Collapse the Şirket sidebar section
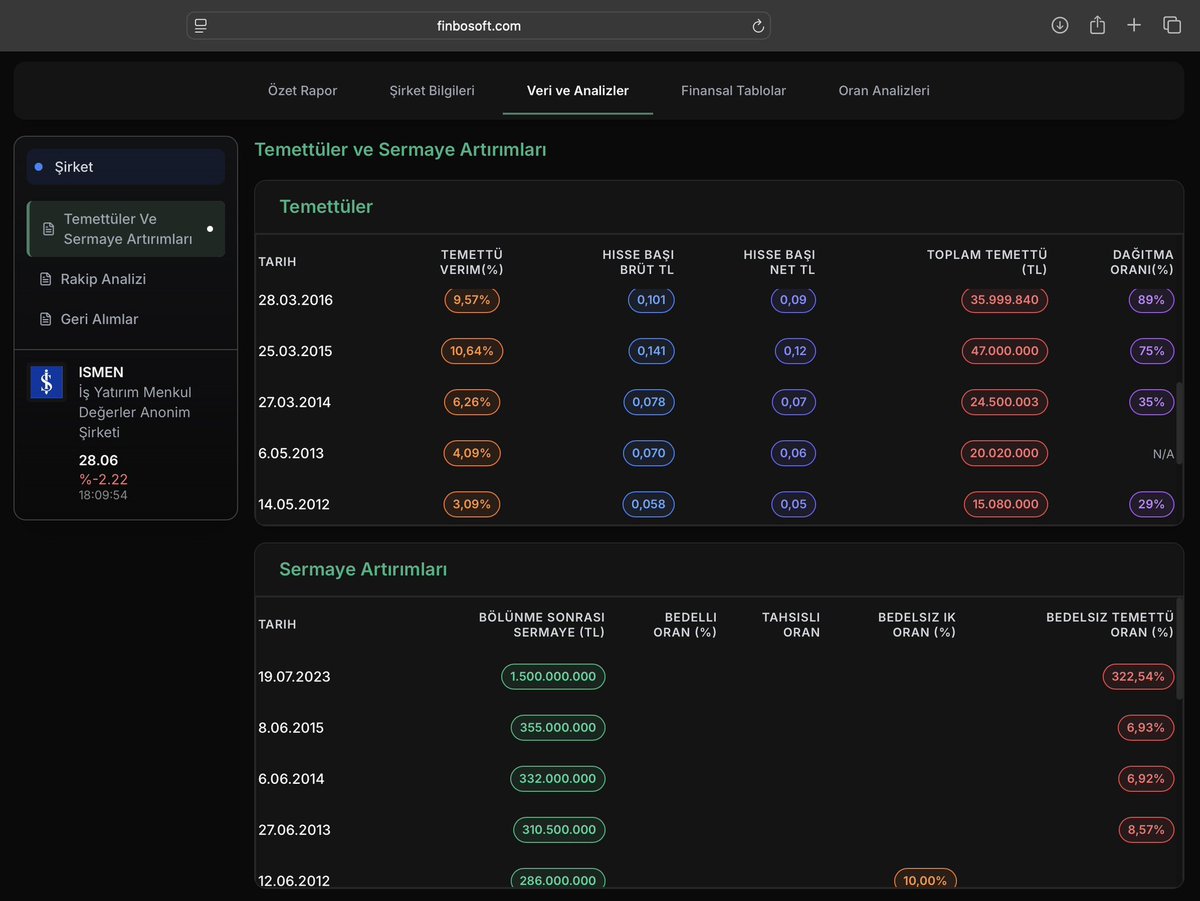Viewport: 1200px width, 901px height. pos(126,167)
